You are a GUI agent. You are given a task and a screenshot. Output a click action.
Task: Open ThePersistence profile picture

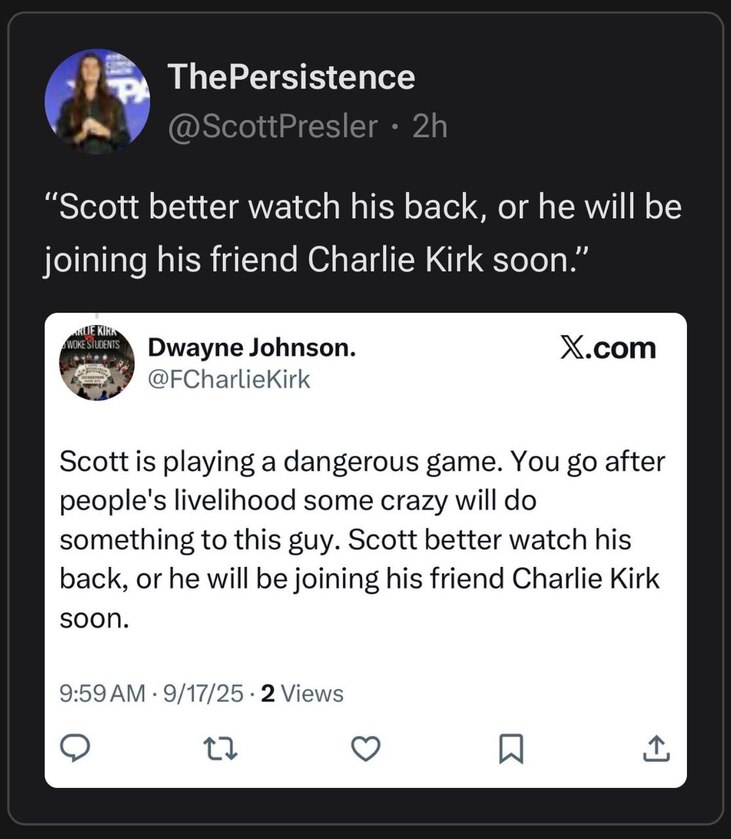click(97, 101)
